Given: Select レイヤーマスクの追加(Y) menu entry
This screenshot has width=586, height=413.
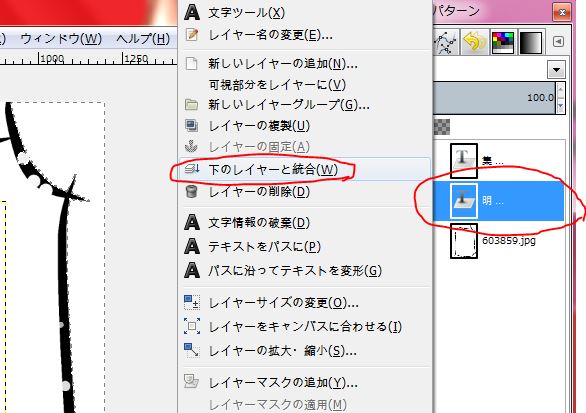Looking at the screenshot, I should point(305,383).
